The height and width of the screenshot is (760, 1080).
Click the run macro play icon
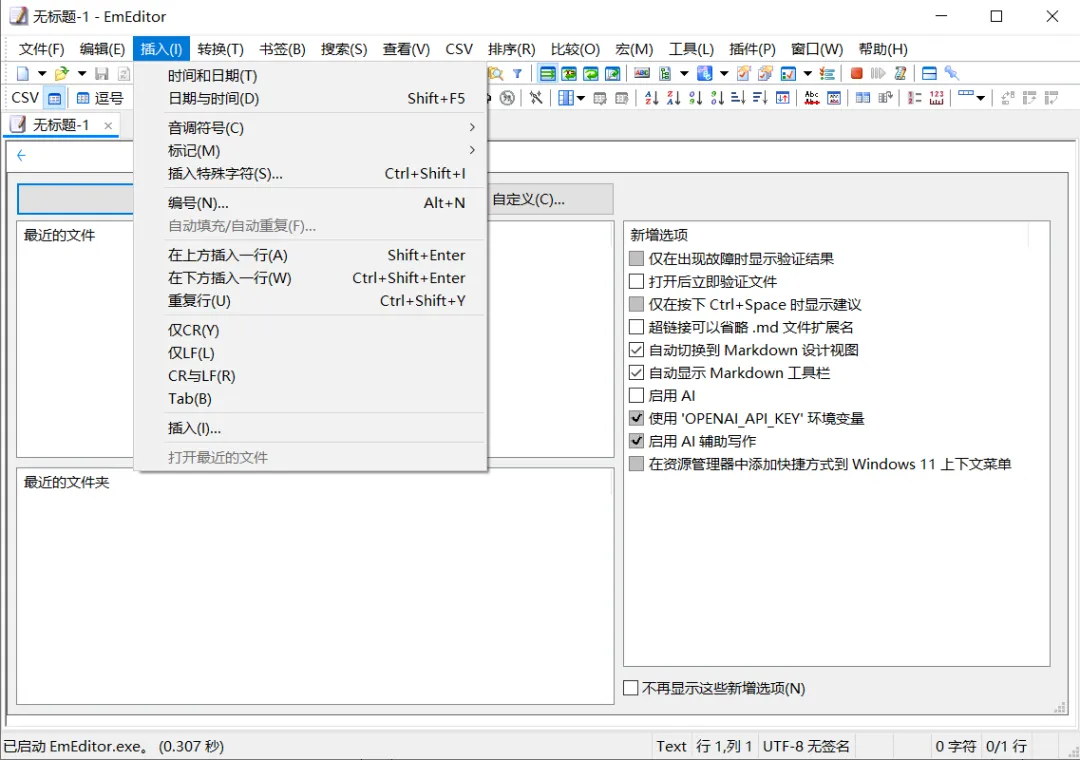click(x=878, y=73)
